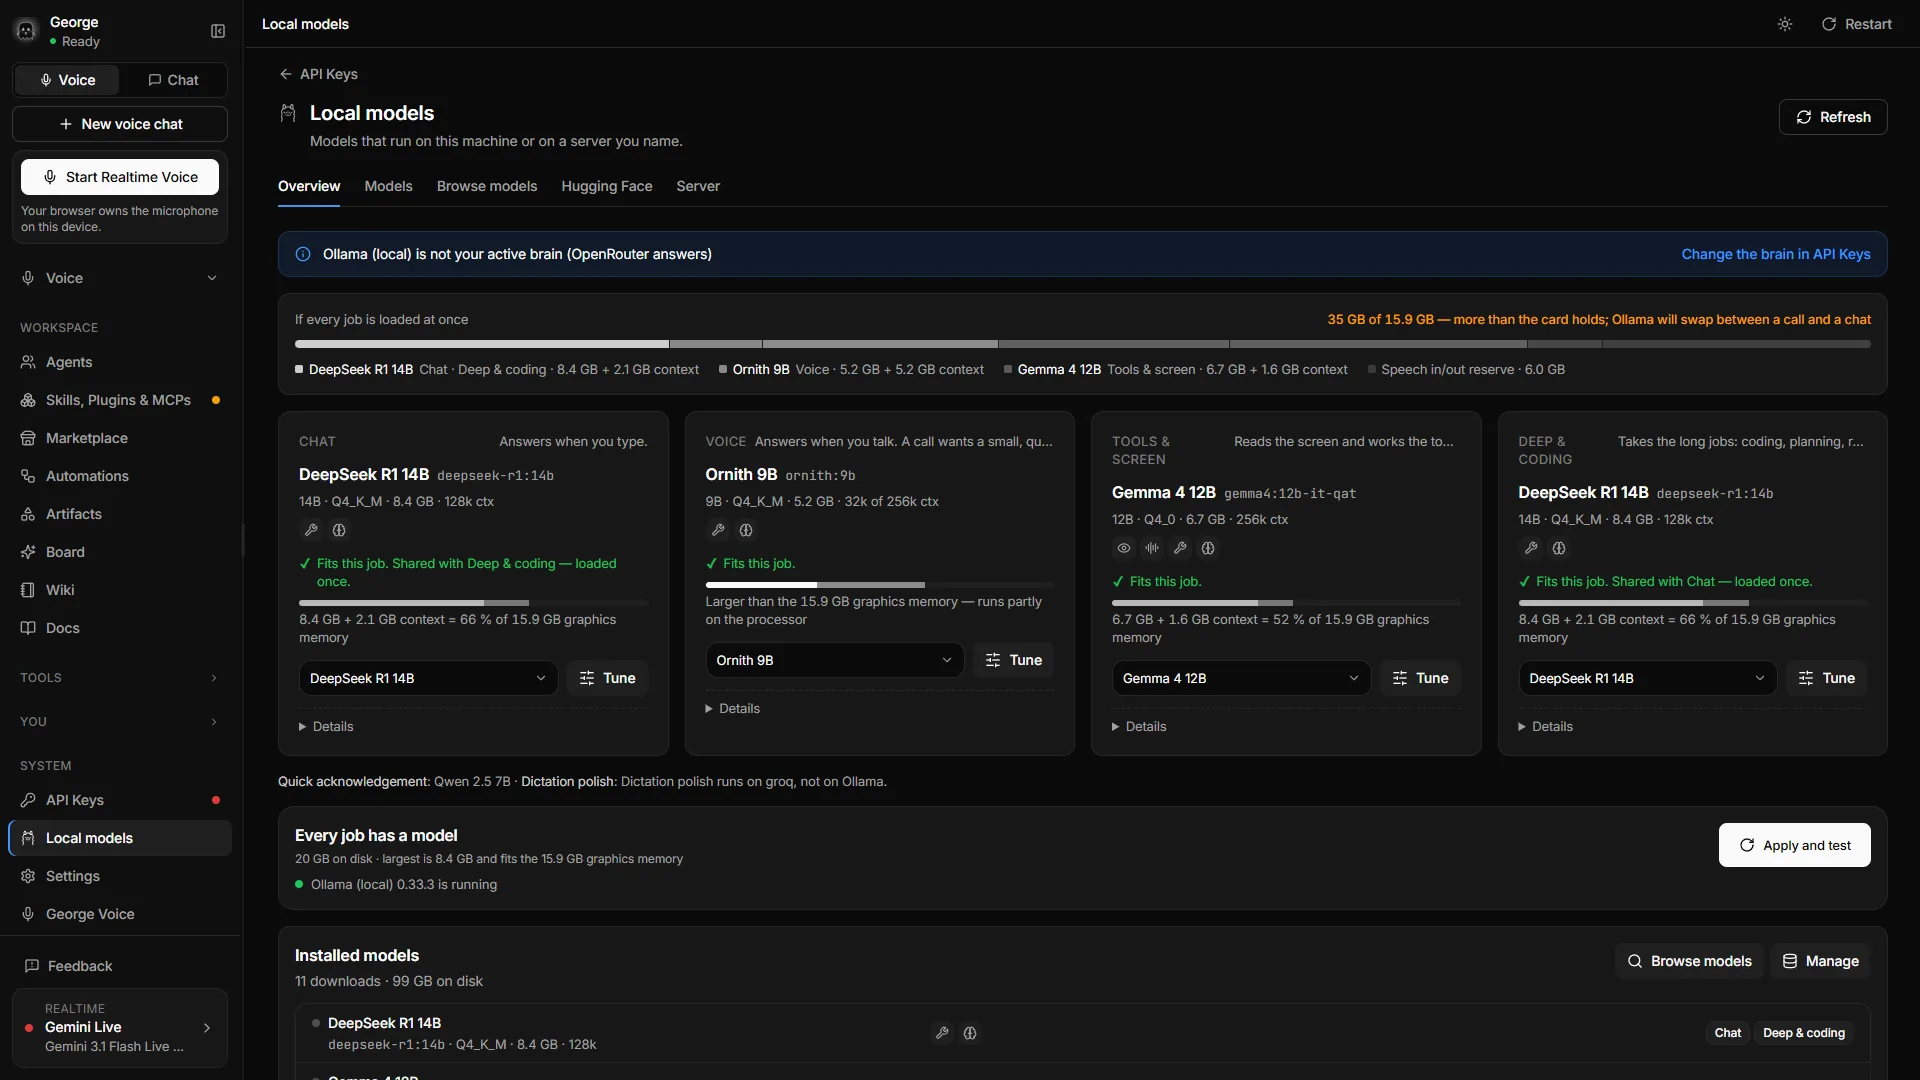
Task: Switch to the Browse models tab
Action: [x=487, y=186]
